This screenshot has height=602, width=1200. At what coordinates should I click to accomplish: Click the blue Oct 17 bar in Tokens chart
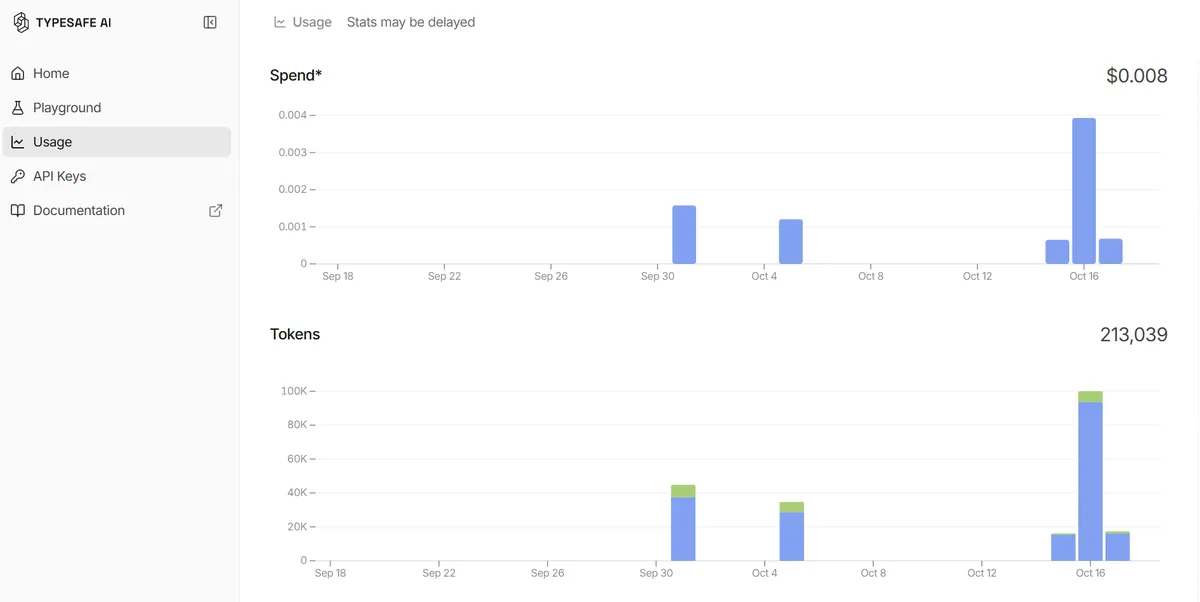(1117, 547)
